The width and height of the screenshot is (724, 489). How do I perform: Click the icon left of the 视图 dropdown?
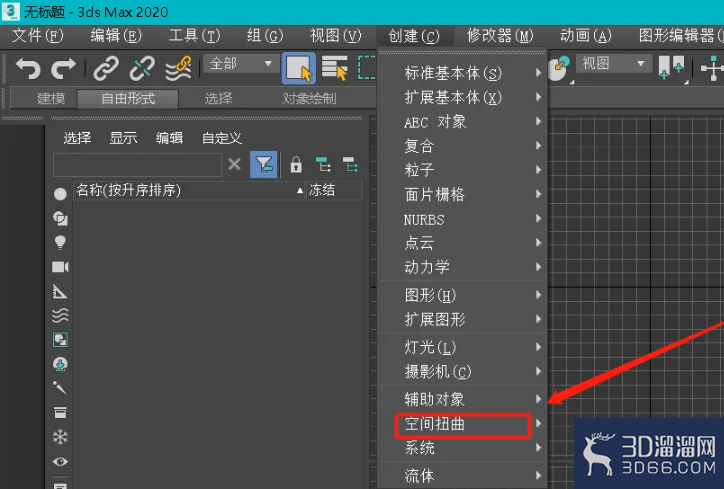point(559,68)
